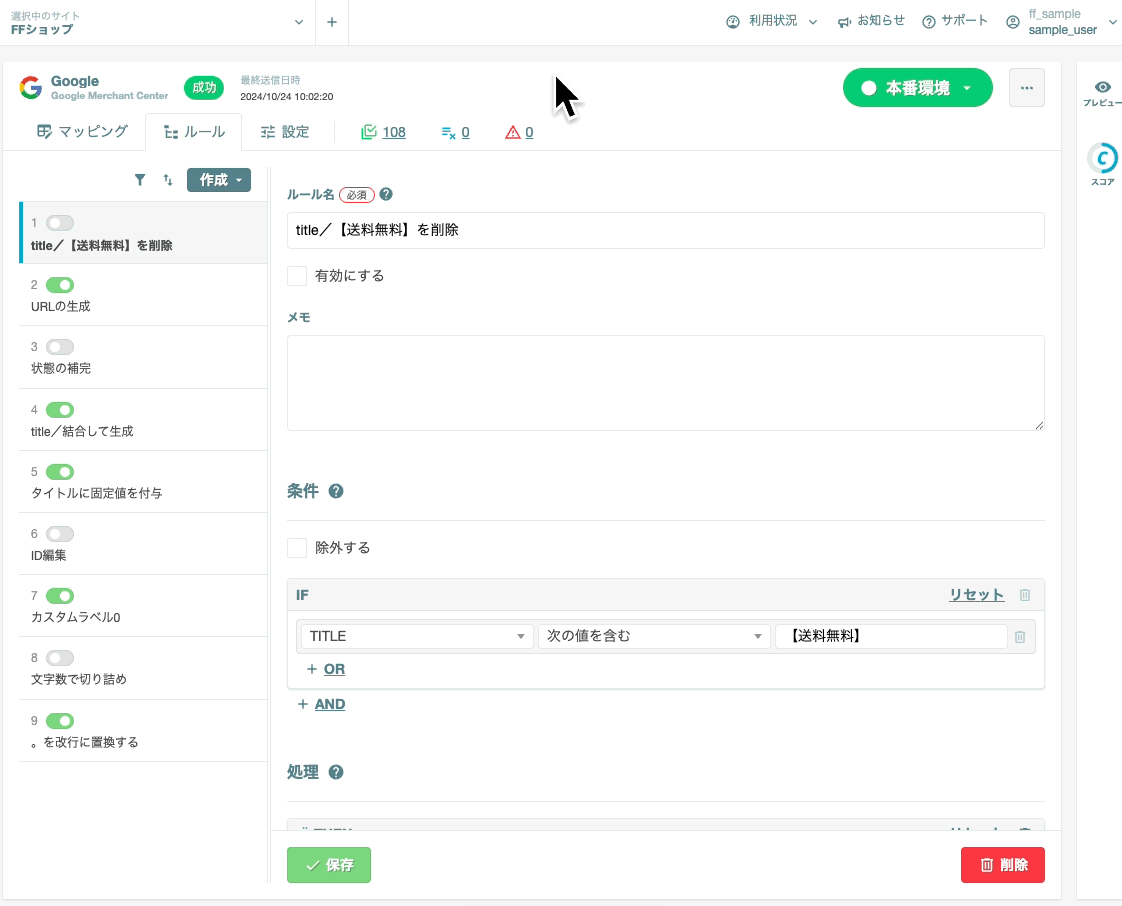Viewport: 1122px width, 906px height.
Task: Open the 次の値を含む operator dropdown
Action: 654,636
